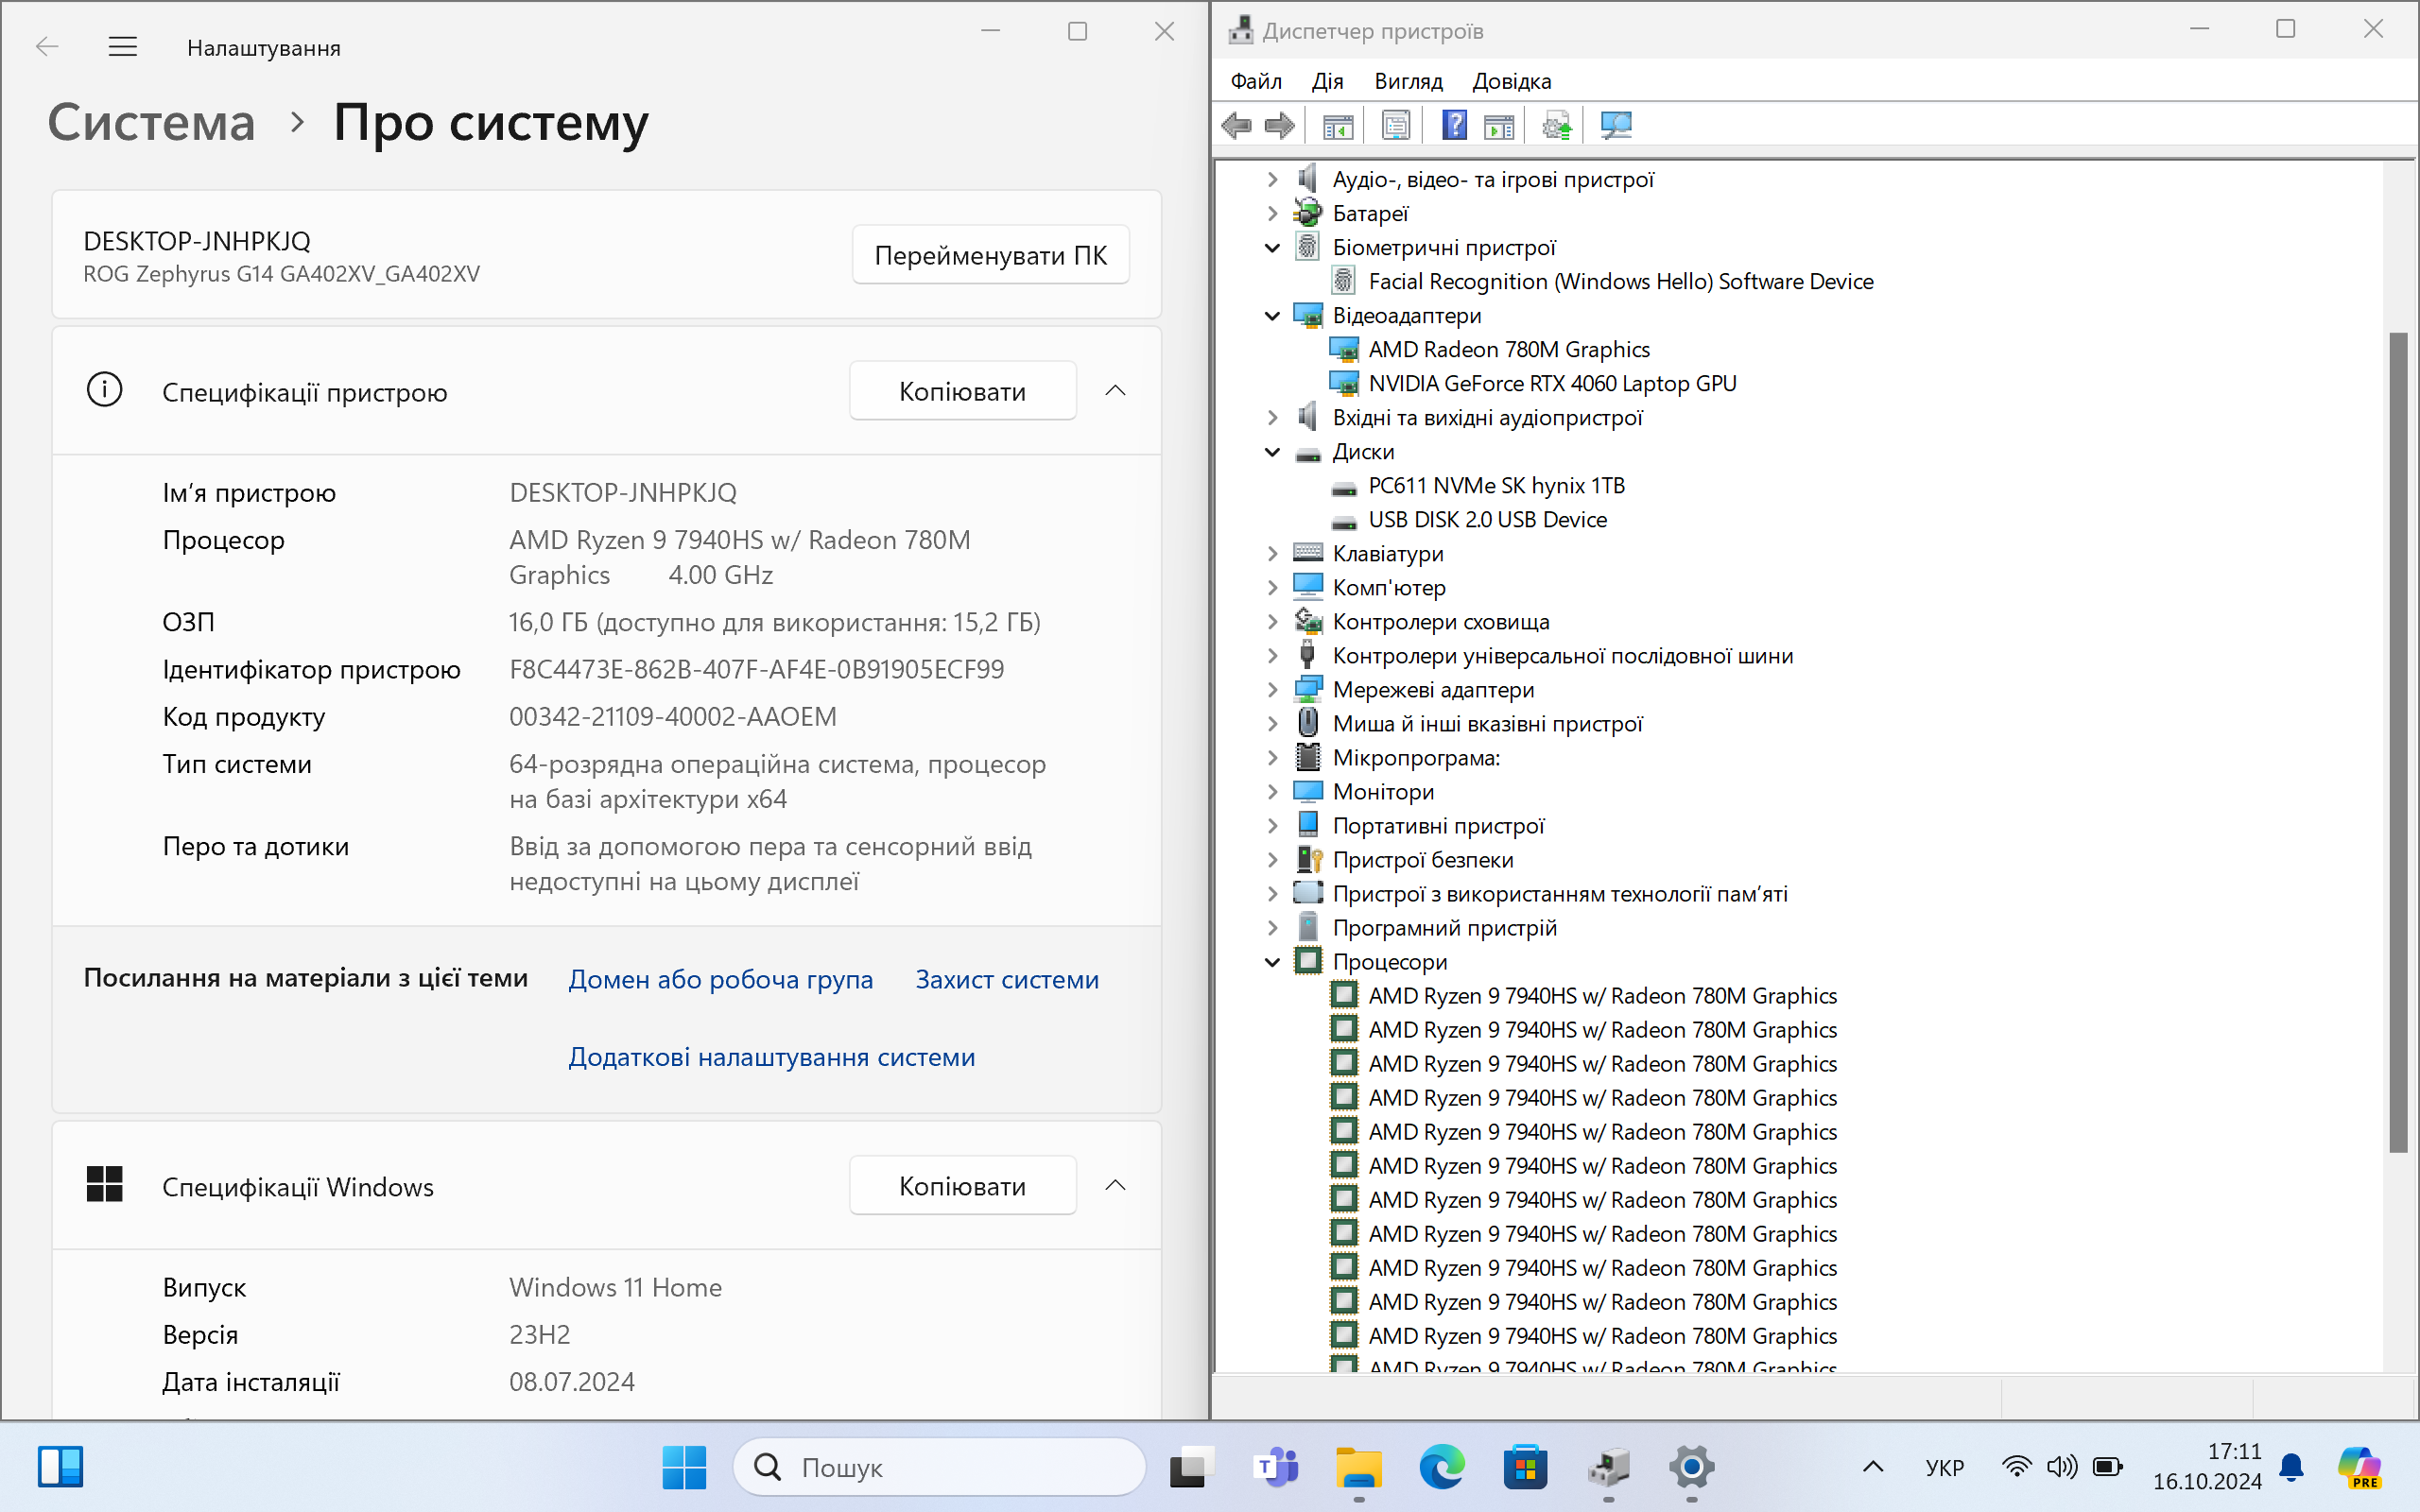Launch Microsoft Edge from taskbar
This screenshot has width=2420, height=1512.
[x=1442, y=1467]
